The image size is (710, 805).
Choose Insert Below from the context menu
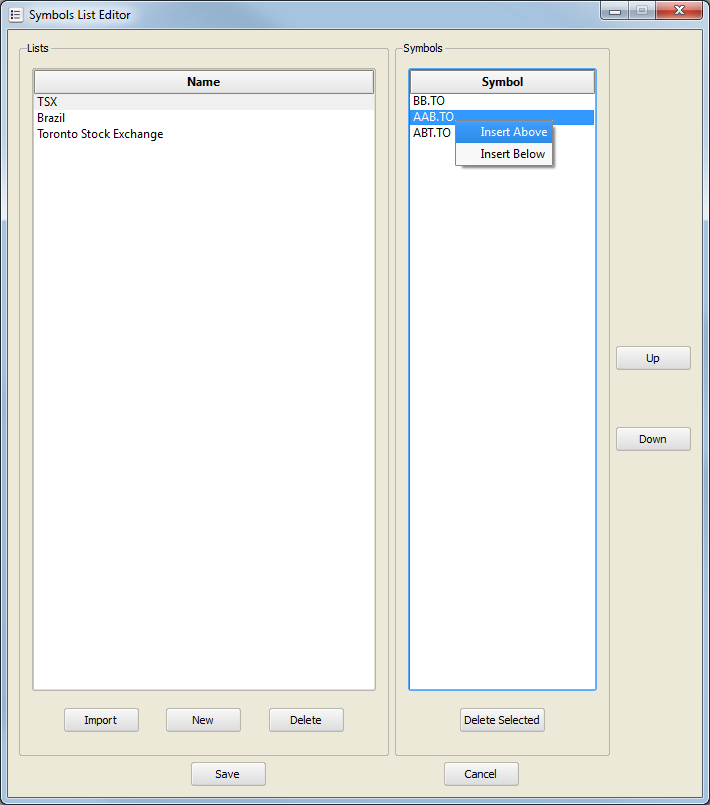tap(512, 154)
